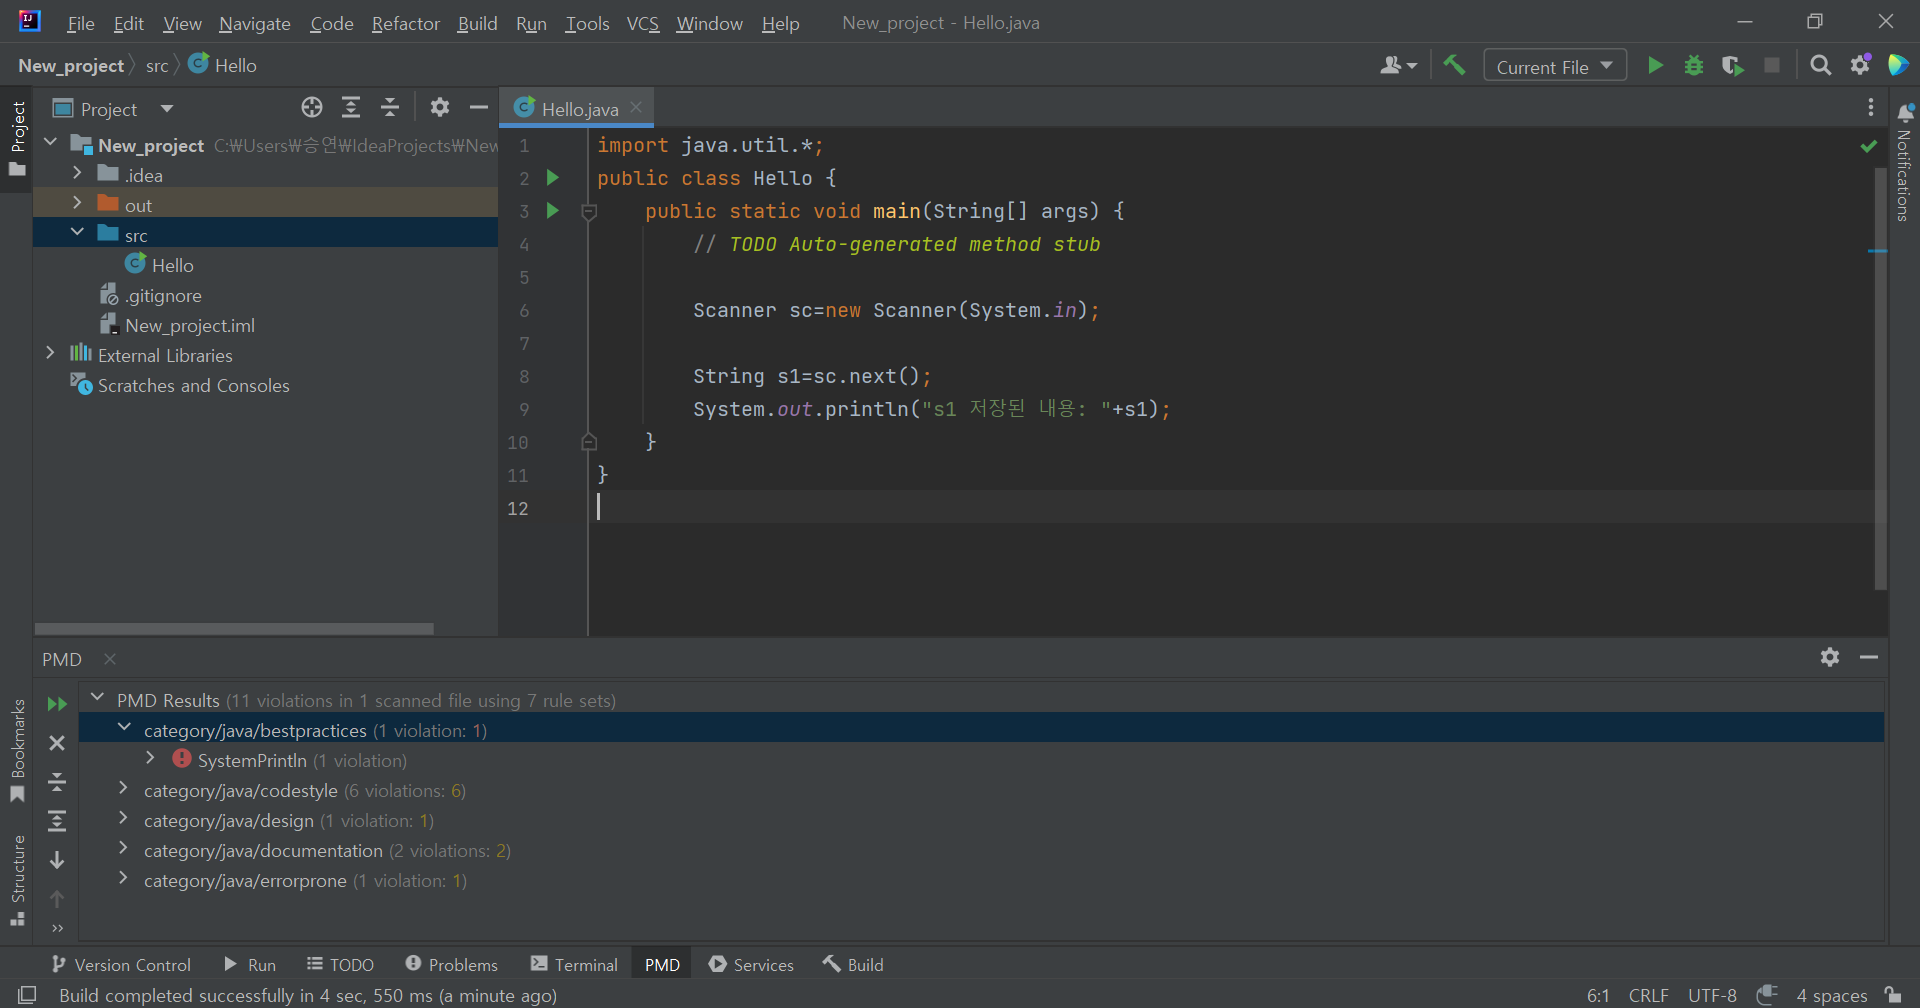The width and height of the screenshot is (1920, 1008).
Task: Click the UTF-8 encoding status indicator
Action: coord(1712,995)
